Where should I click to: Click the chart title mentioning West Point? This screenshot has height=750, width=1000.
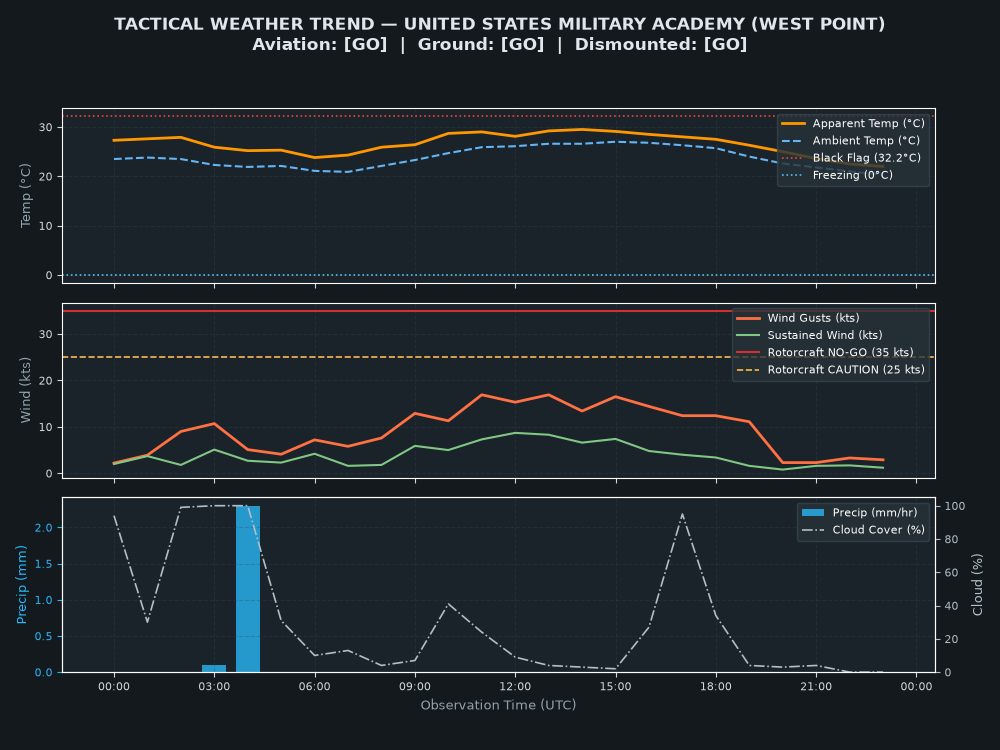click(499, 24)
